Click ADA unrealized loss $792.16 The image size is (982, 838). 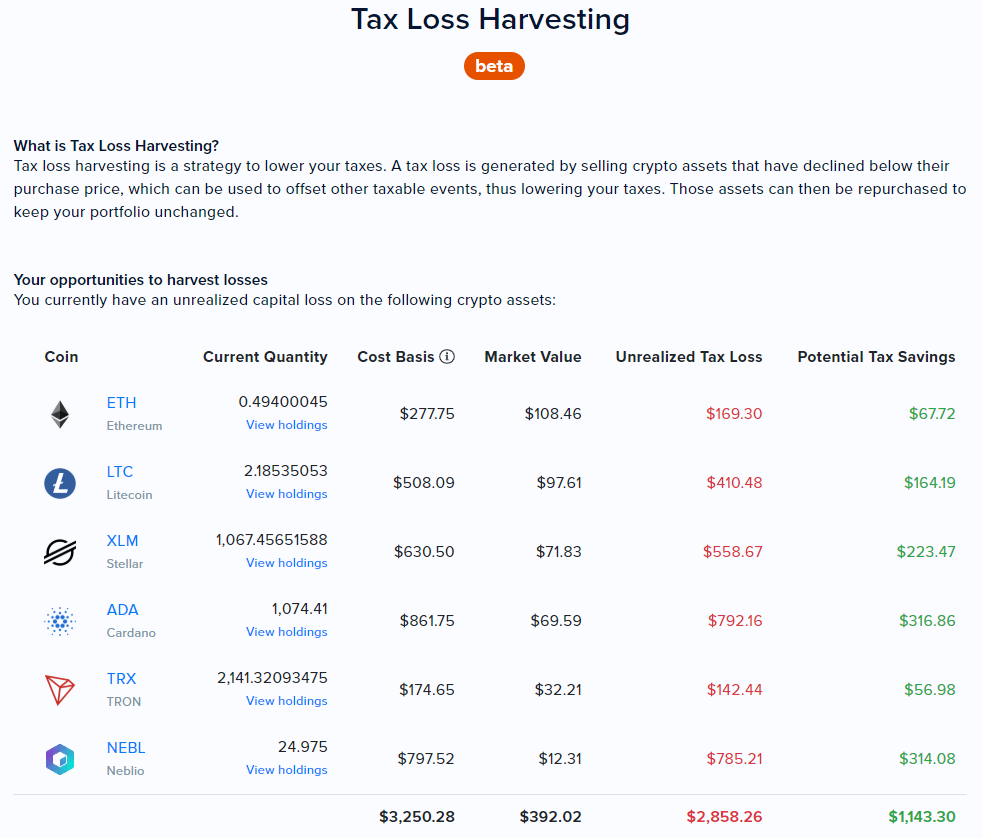(735, 620)
